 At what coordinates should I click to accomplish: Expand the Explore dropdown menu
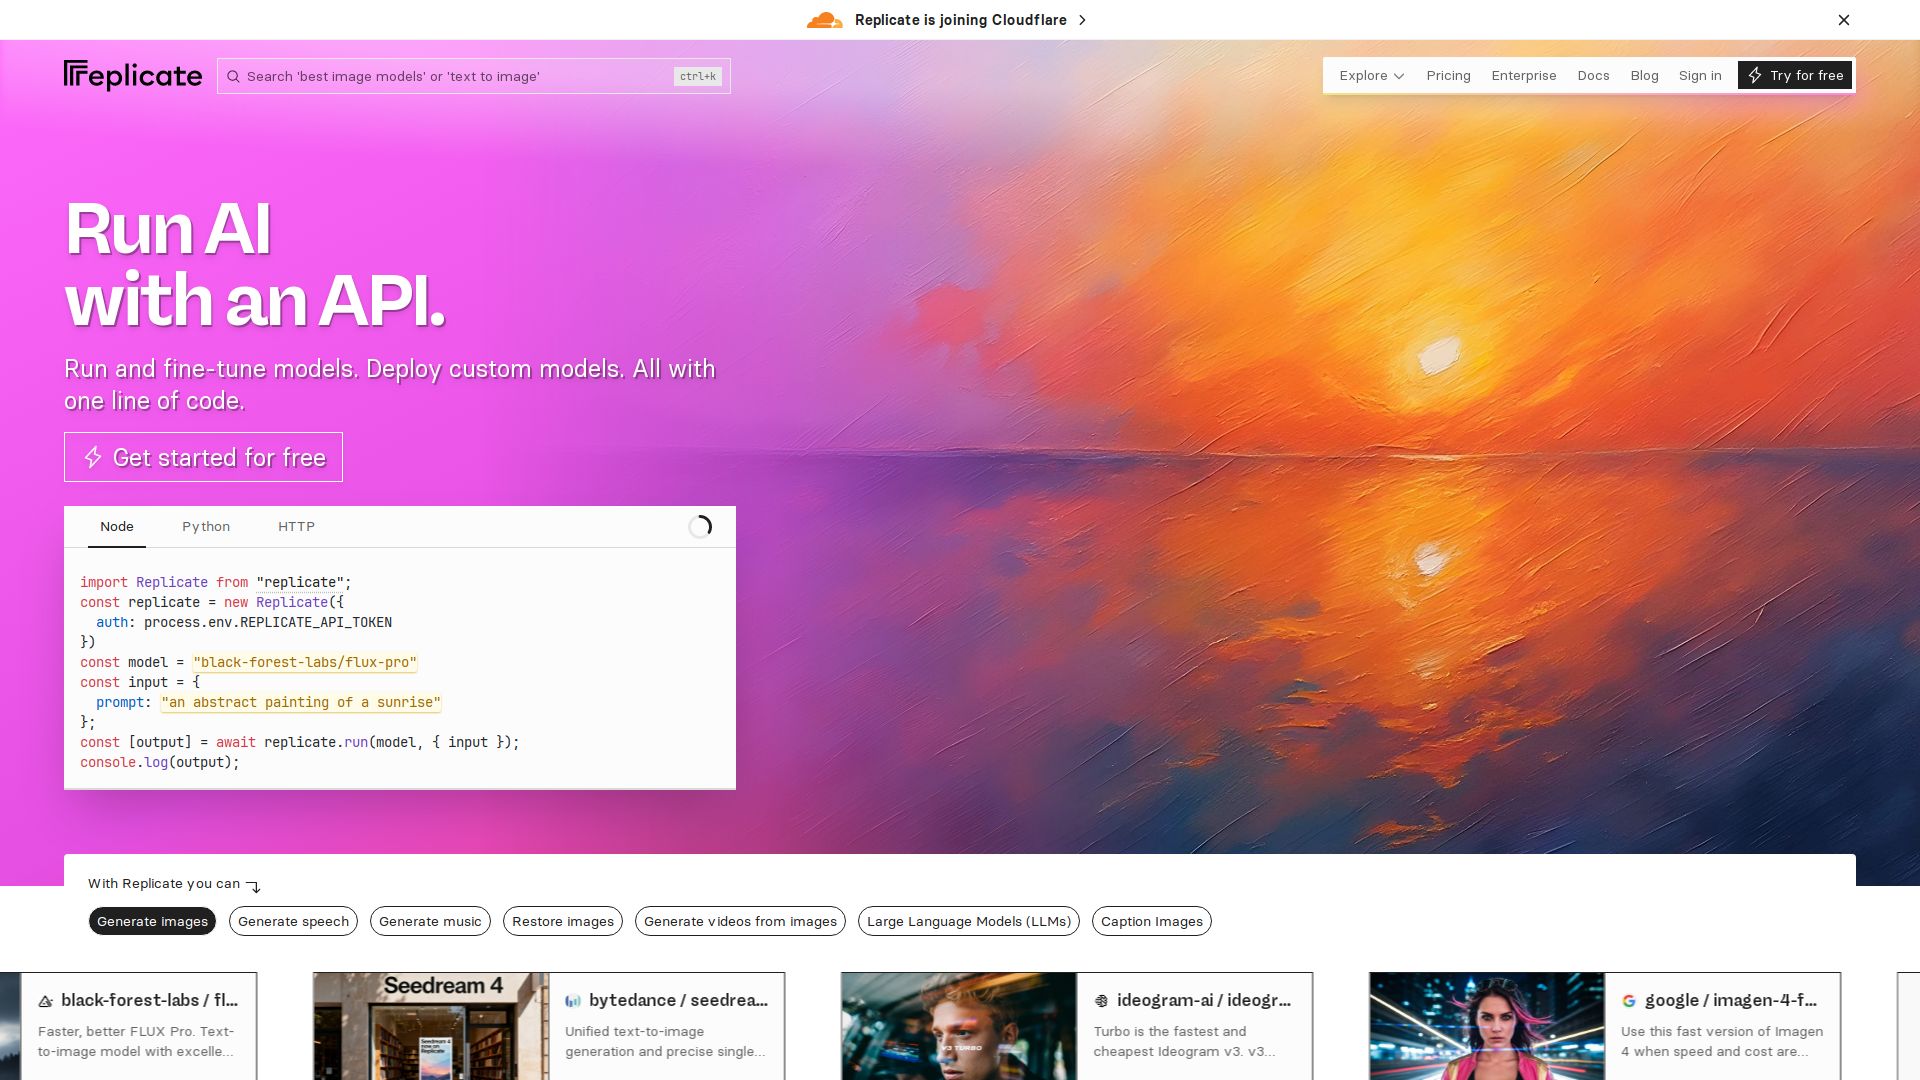pyautogui.click(x=1371, y=76)
